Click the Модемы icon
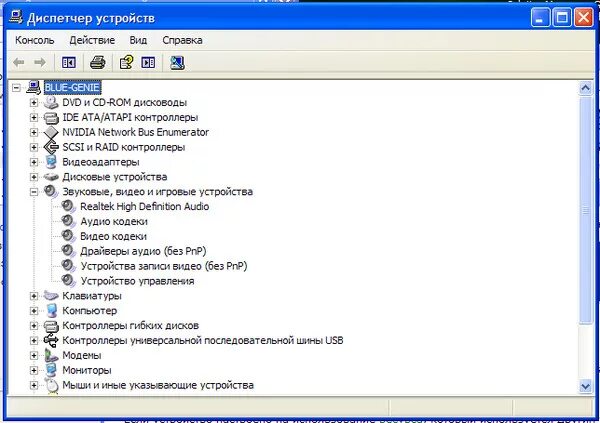 51,355
